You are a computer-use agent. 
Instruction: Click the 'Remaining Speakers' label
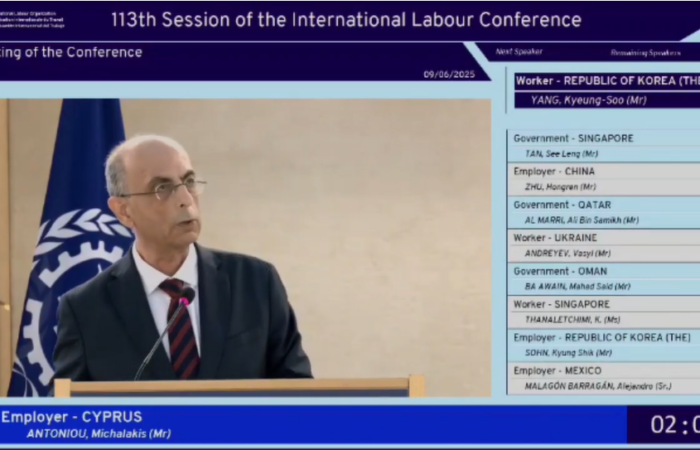[x=646, y=53]
